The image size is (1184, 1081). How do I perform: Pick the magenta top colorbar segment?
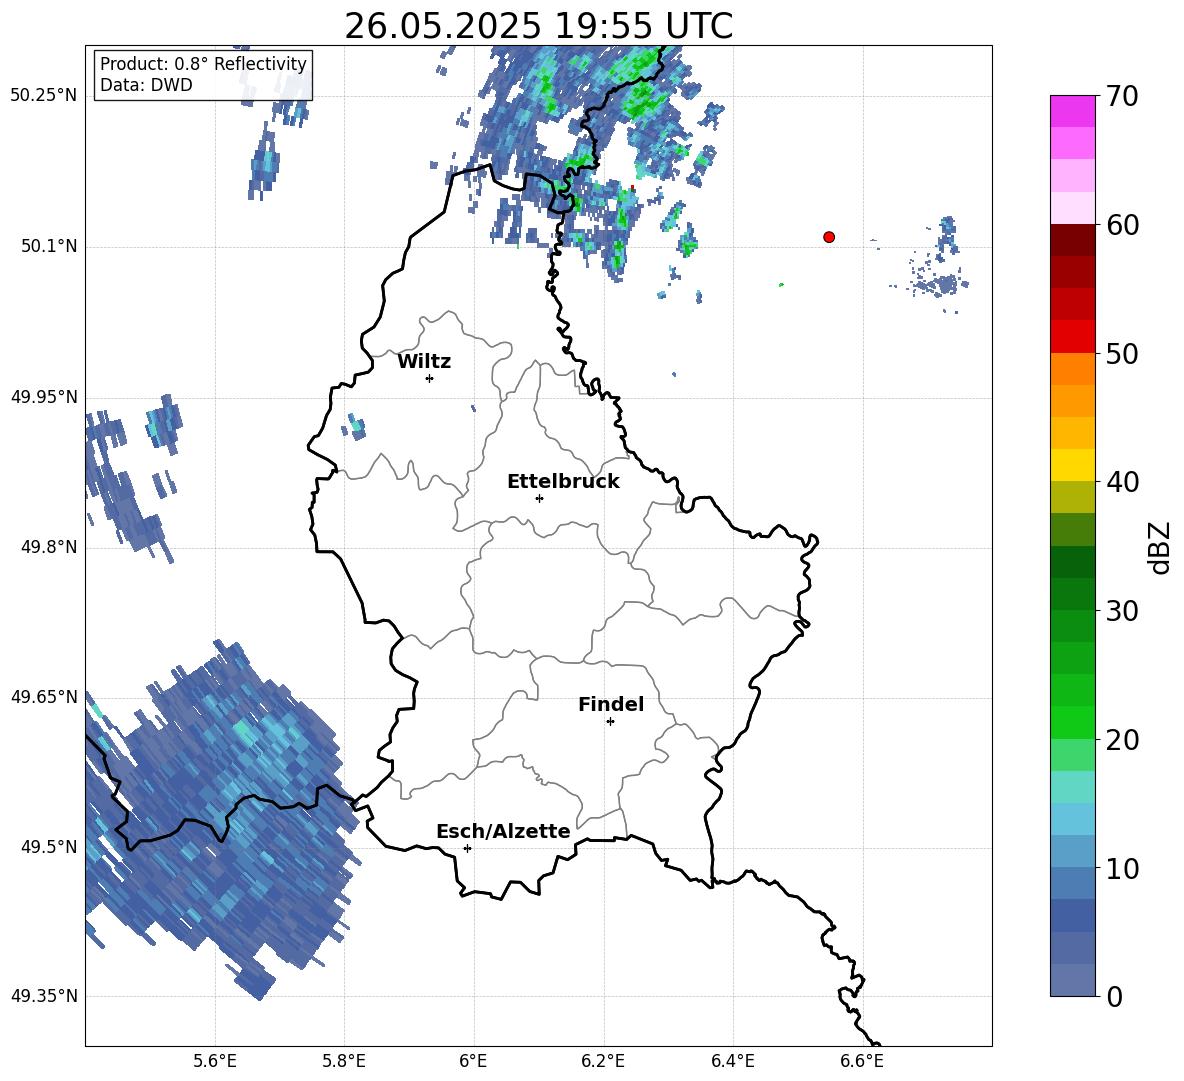click(x=1072, y=111)
